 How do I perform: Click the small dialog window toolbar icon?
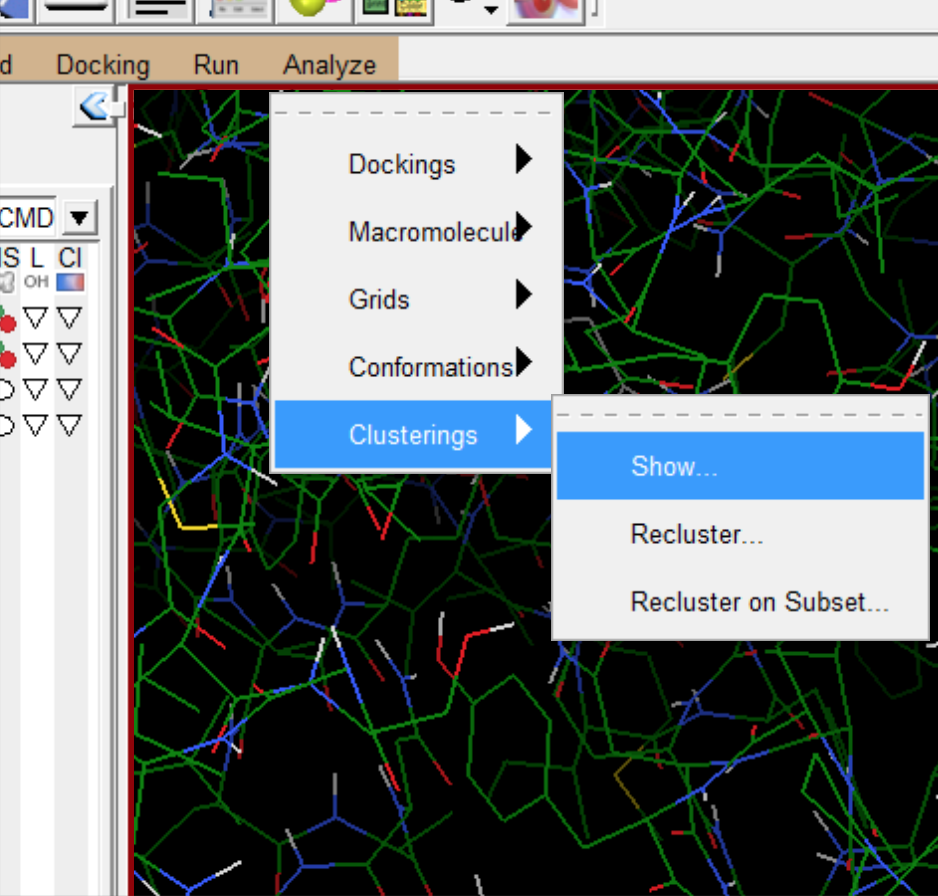pyautogui.click(x=234, y=8)
